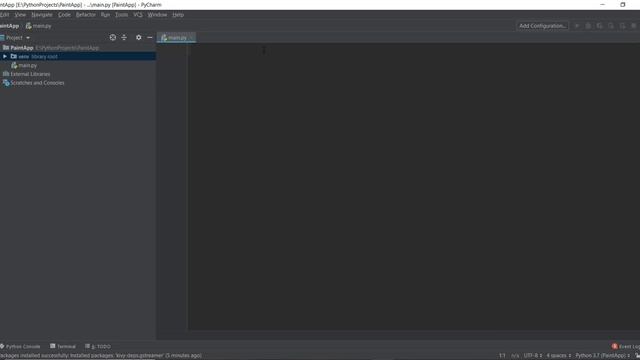
Task: Open the Terminal tool window
Action: pyautogui.click(x=63, y=346)
